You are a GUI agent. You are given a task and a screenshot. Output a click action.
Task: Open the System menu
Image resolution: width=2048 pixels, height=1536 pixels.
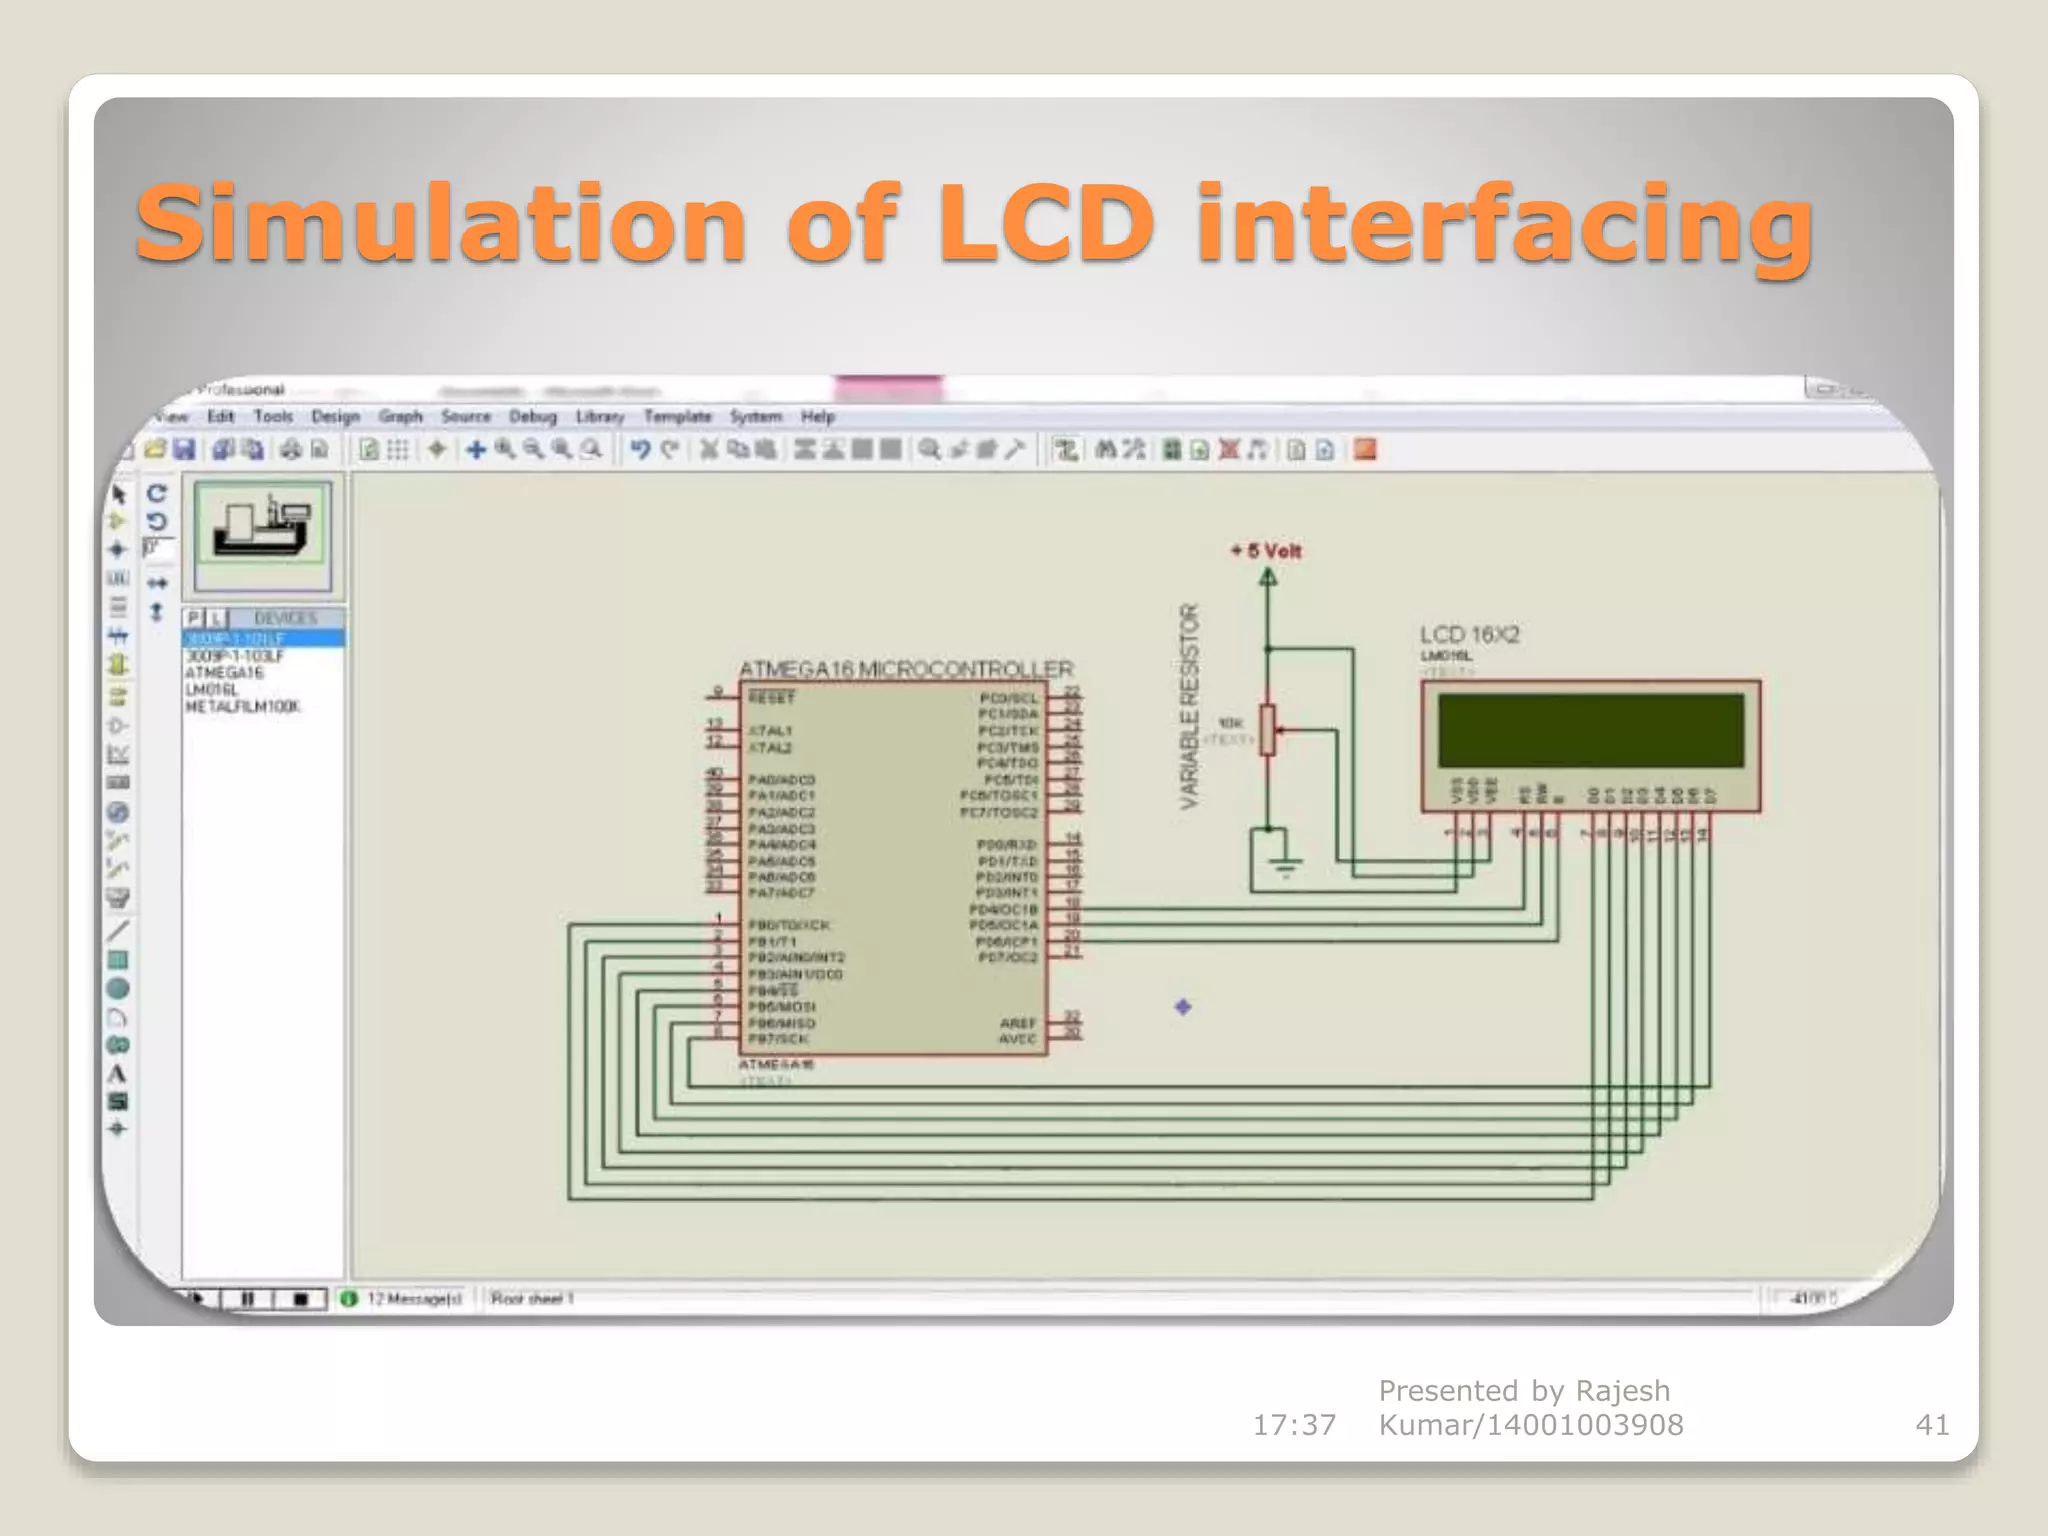pyautogui.click(x=755, y=417)
